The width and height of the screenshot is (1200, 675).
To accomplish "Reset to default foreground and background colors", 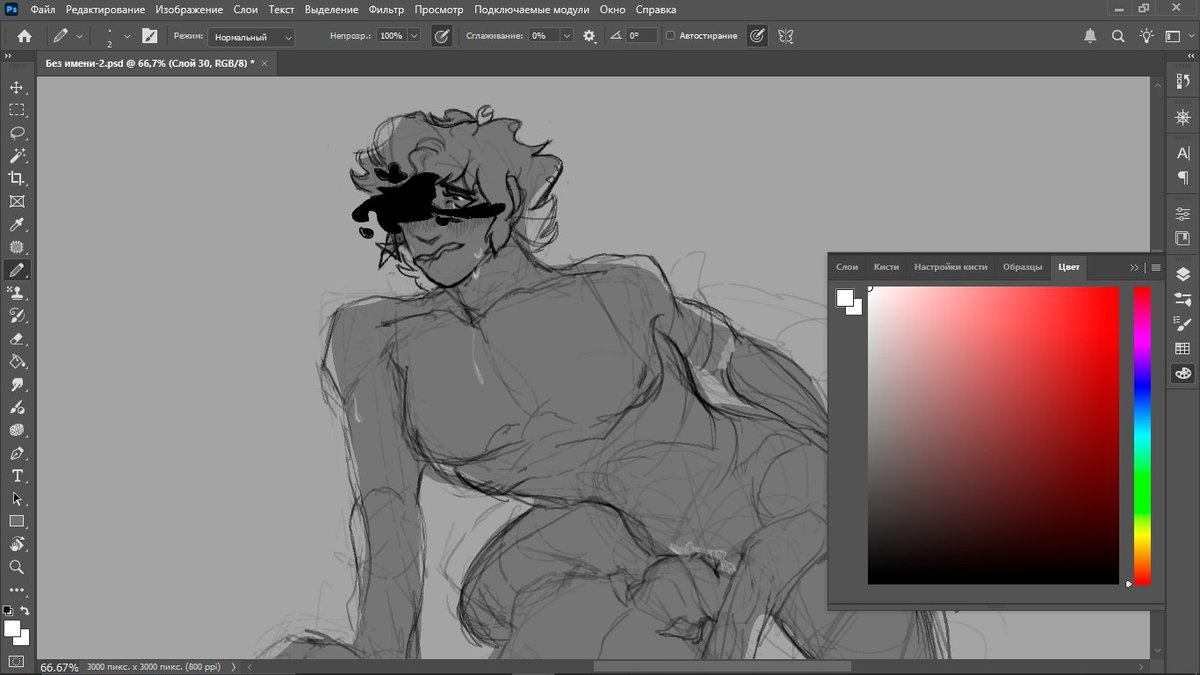I will [x=9, y=610].
